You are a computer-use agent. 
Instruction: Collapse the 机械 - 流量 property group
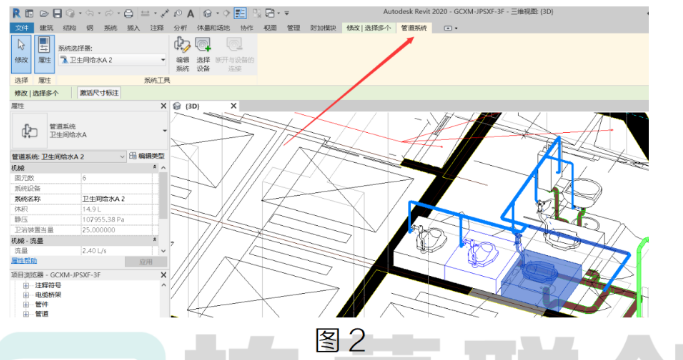point(154,240)
